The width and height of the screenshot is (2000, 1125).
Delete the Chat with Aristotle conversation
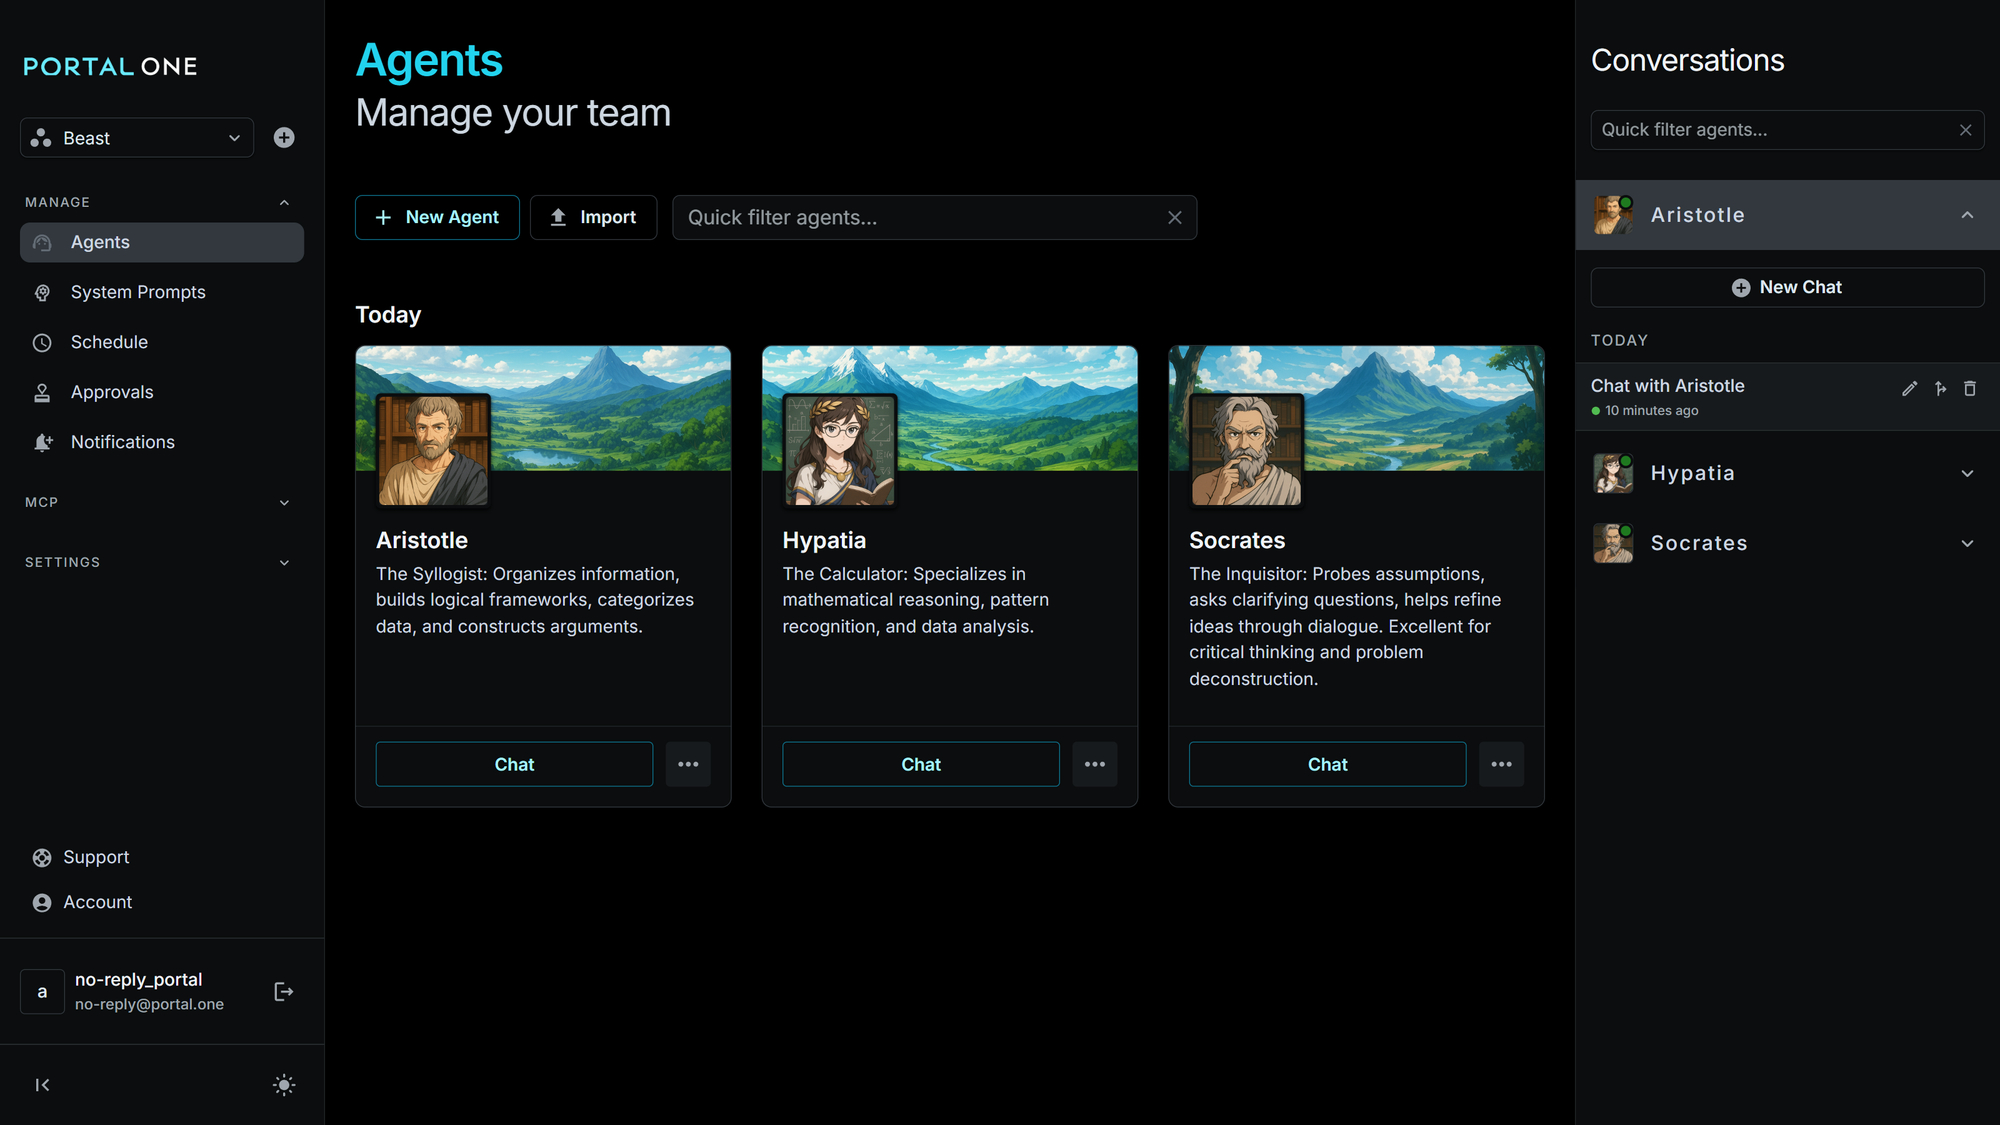pyautogui.click(x=1969, y=389)
